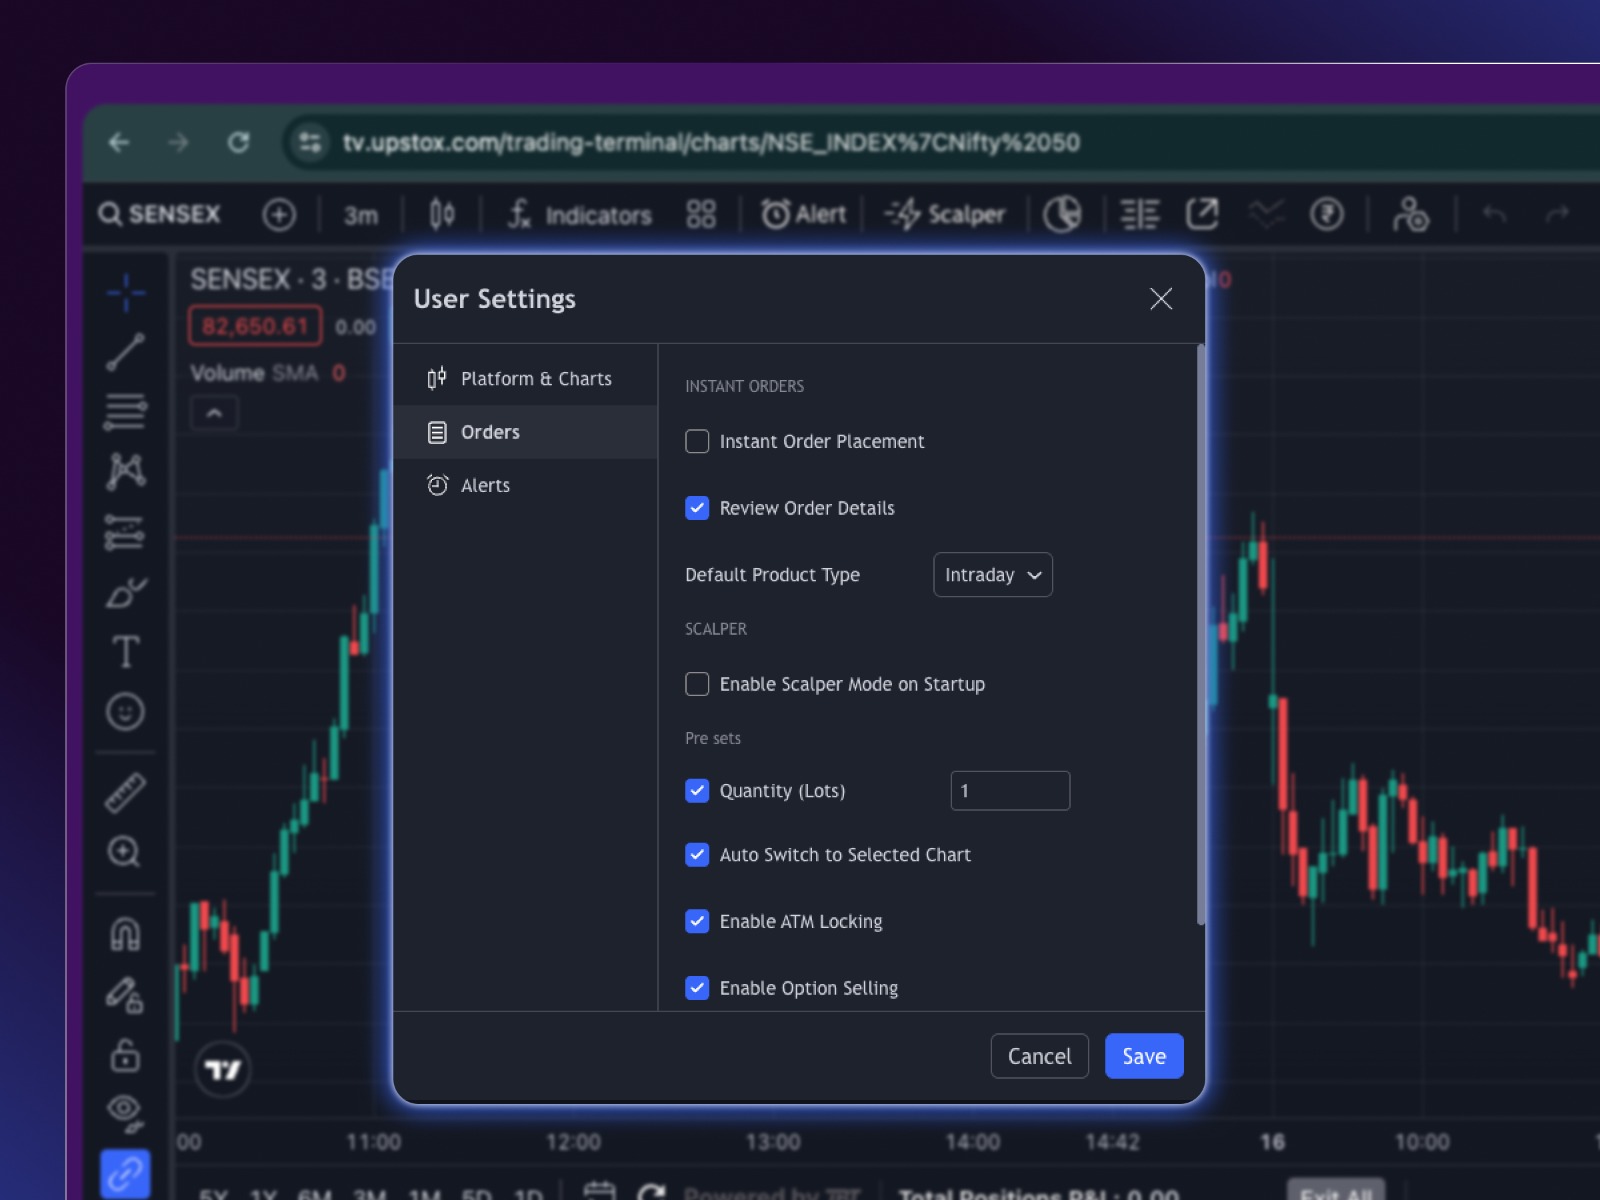Tick Enable Scalper Mode on Startup

click(x=697, y=684)
